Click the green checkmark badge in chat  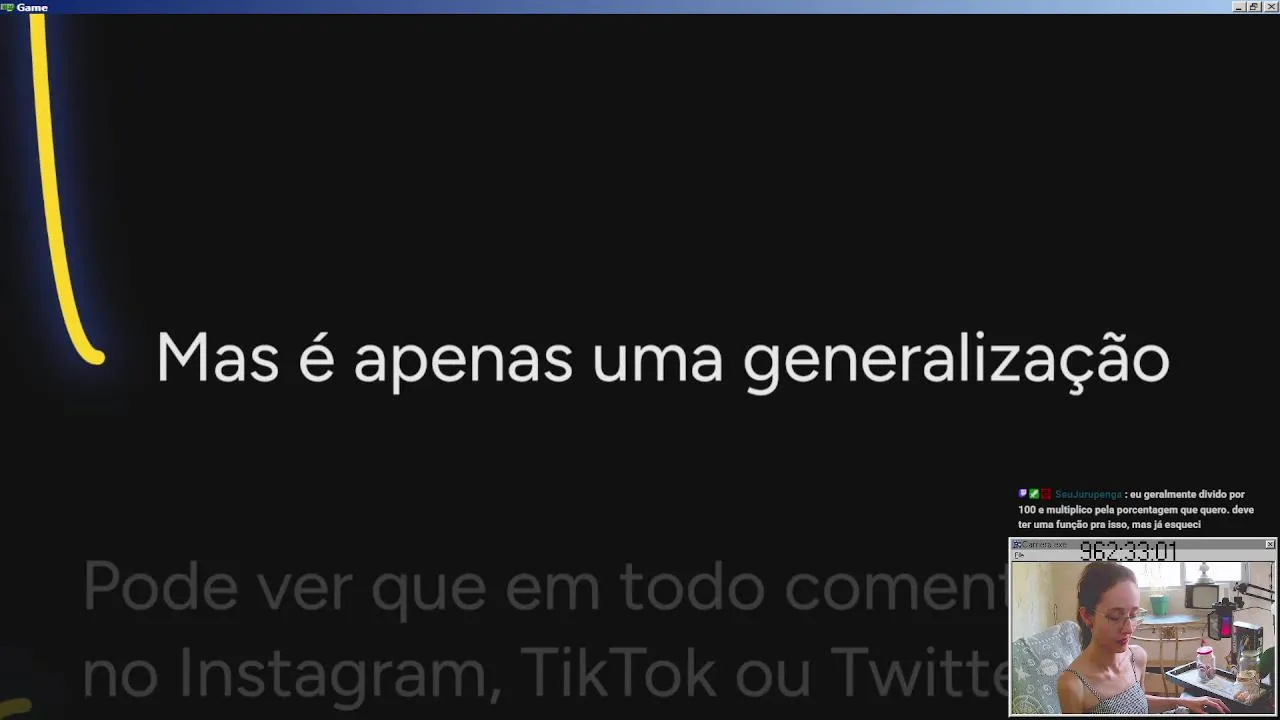1034,494
